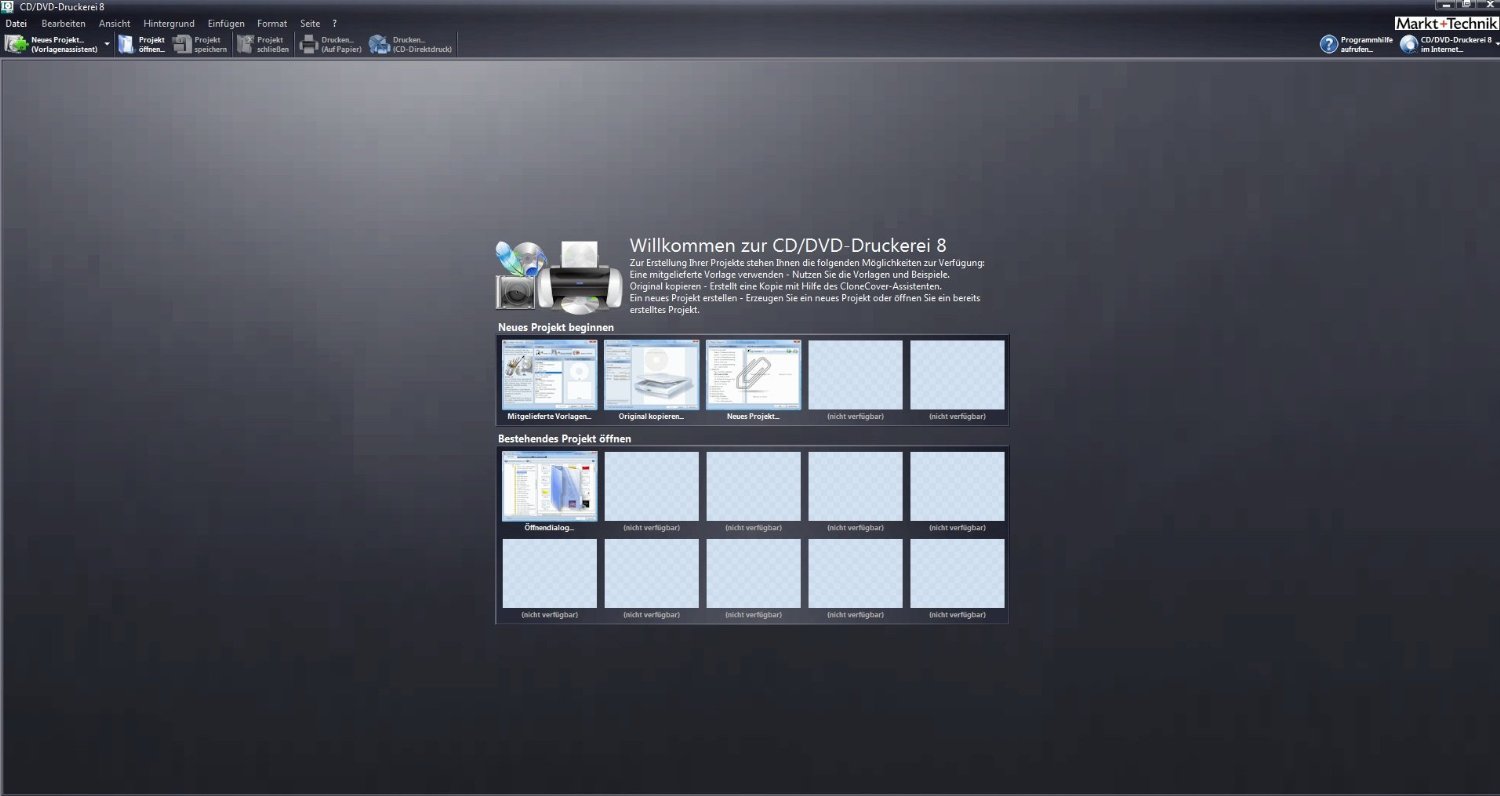Open the Datei menu
1500x796 pixels.
coord(16,23)
